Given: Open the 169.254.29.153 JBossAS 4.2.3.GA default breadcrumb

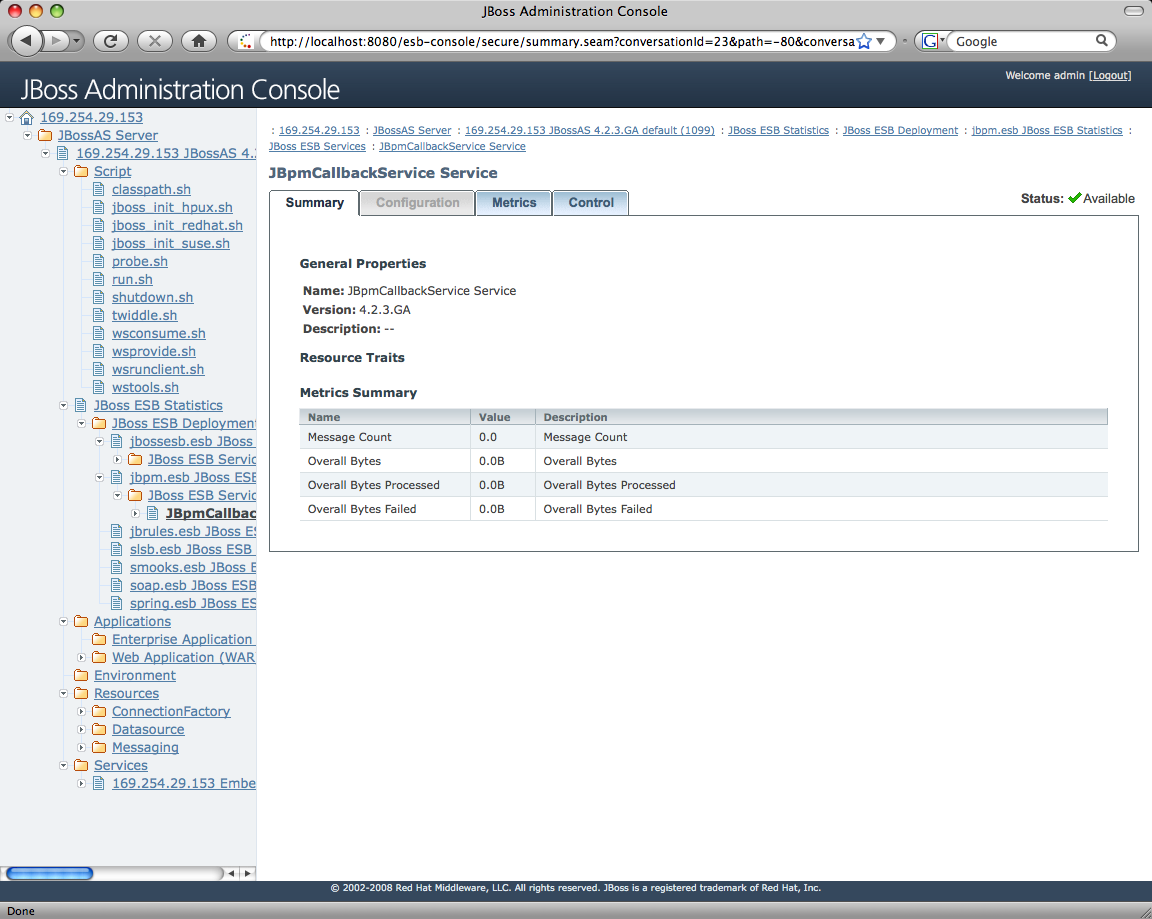Looking at the screenshot, I should [590, 130].
